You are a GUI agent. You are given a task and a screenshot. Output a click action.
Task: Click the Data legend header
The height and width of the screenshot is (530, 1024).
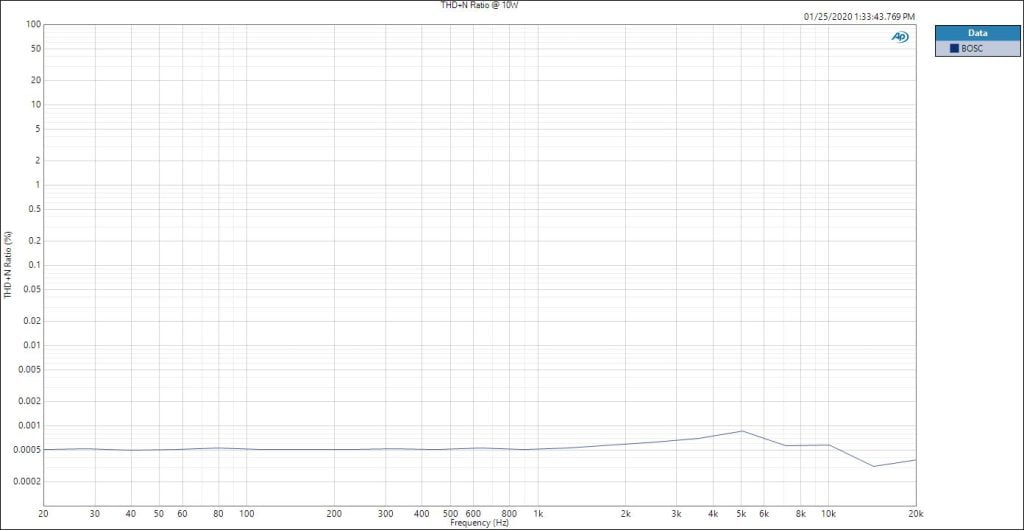point(977,33)
